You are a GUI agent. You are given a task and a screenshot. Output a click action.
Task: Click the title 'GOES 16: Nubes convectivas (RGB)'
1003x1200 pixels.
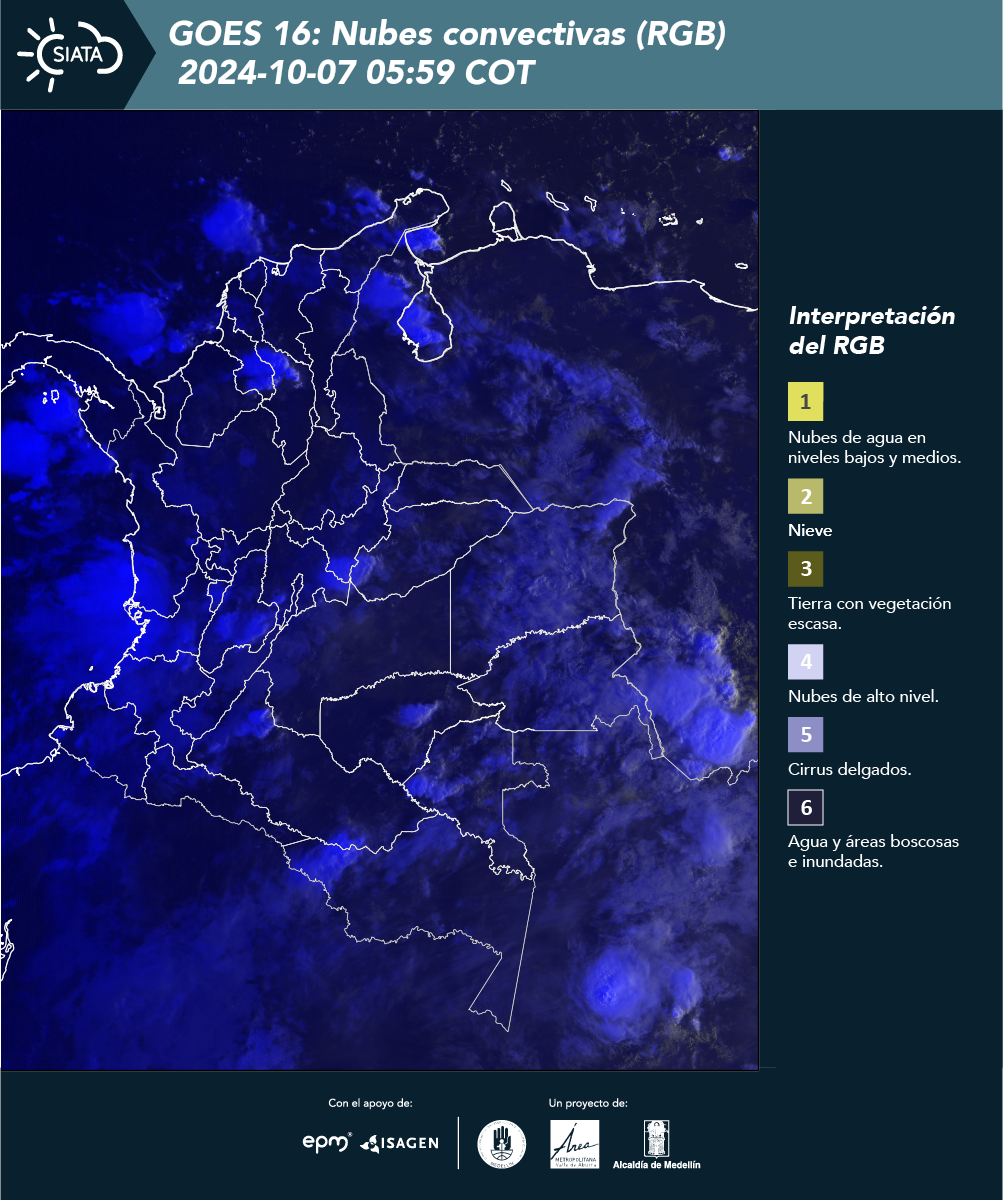click(x=447, y=35)
